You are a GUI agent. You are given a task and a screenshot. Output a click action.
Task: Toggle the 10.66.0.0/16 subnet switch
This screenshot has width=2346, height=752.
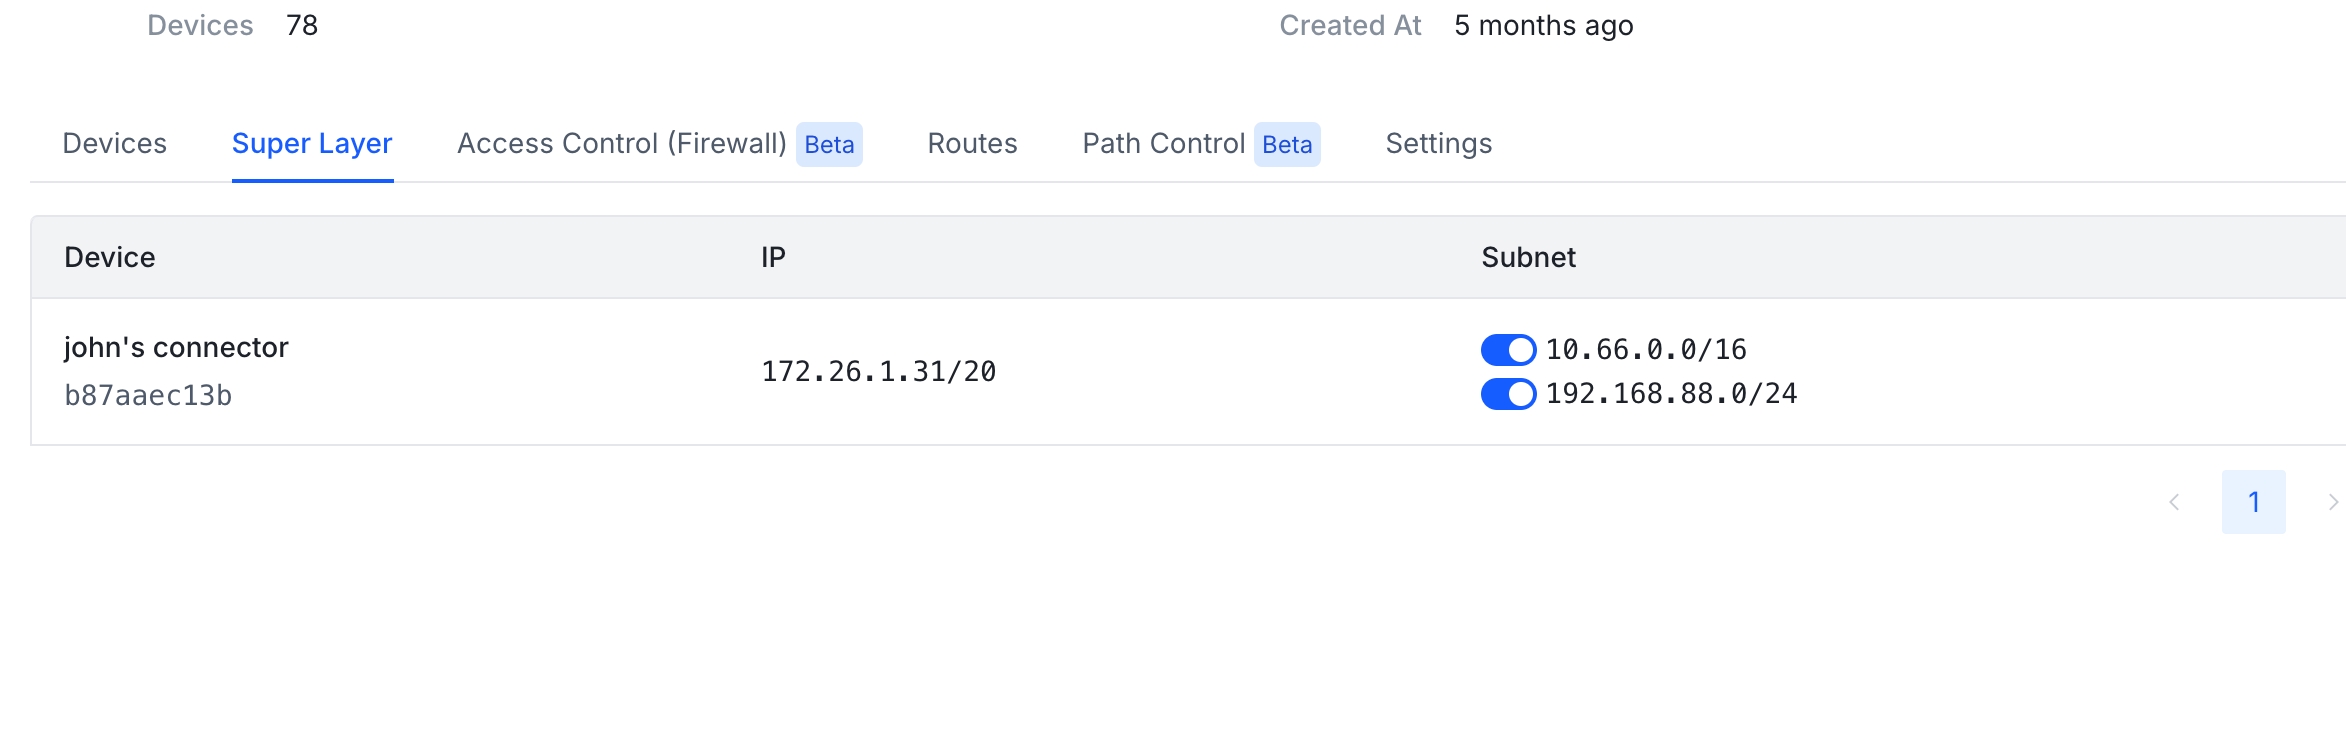[x=1508, y=350]
